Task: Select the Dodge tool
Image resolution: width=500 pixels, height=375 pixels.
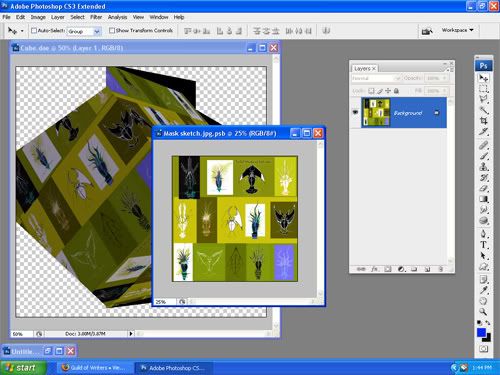Action: pos(483,220)
